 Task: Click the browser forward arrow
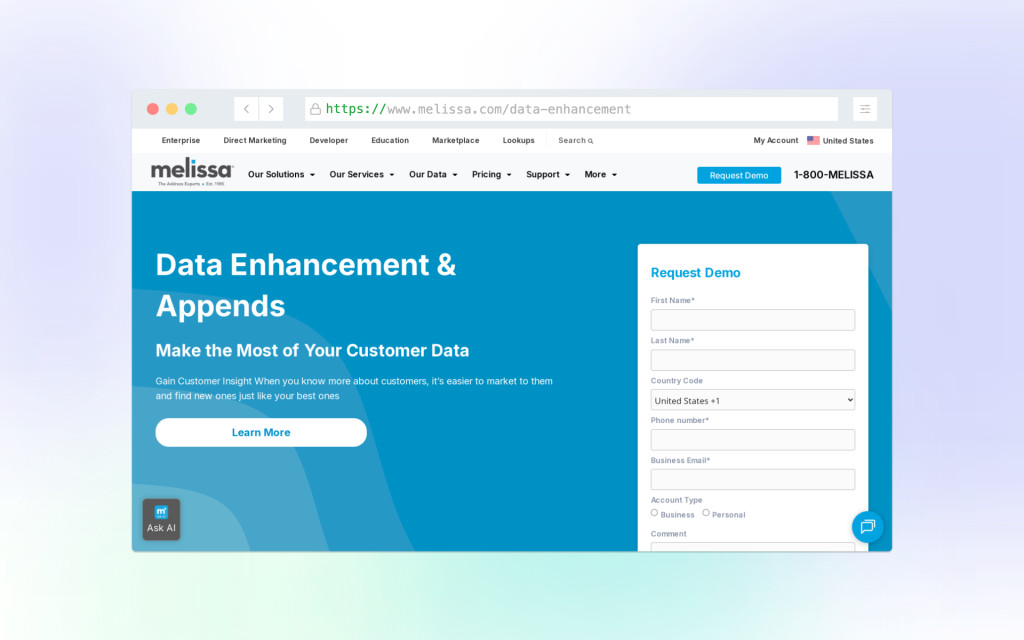point(271,109)
